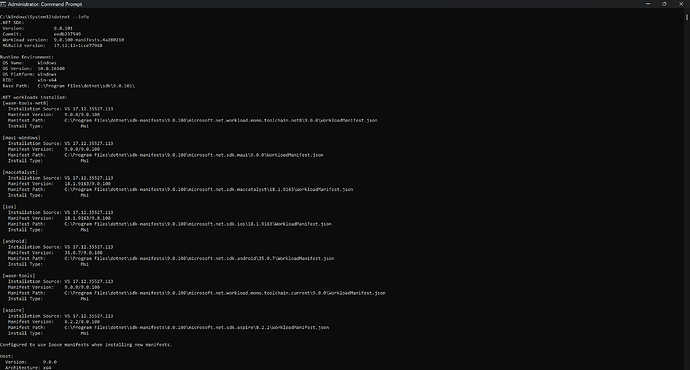The height and width of the screenshot is (370, 690).
Task: Click the '[aspire]' workload name
Action: pos(13,310)
